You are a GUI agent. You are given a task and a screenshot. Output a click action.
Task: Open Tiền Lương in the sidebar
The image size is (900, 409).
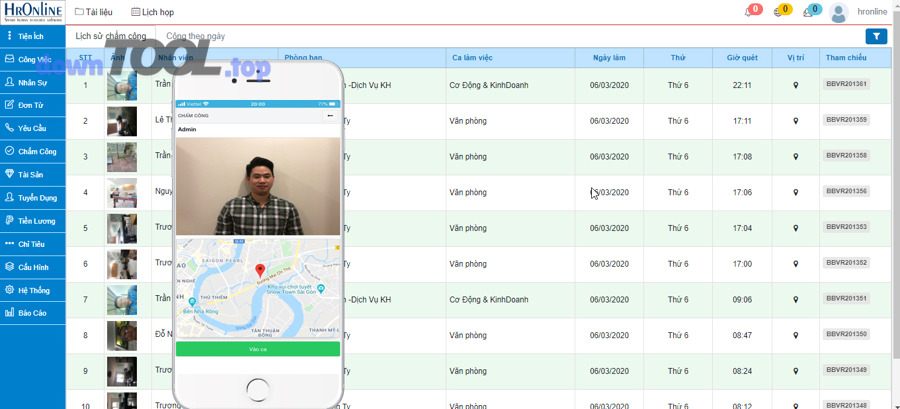(x=32, y=221)
